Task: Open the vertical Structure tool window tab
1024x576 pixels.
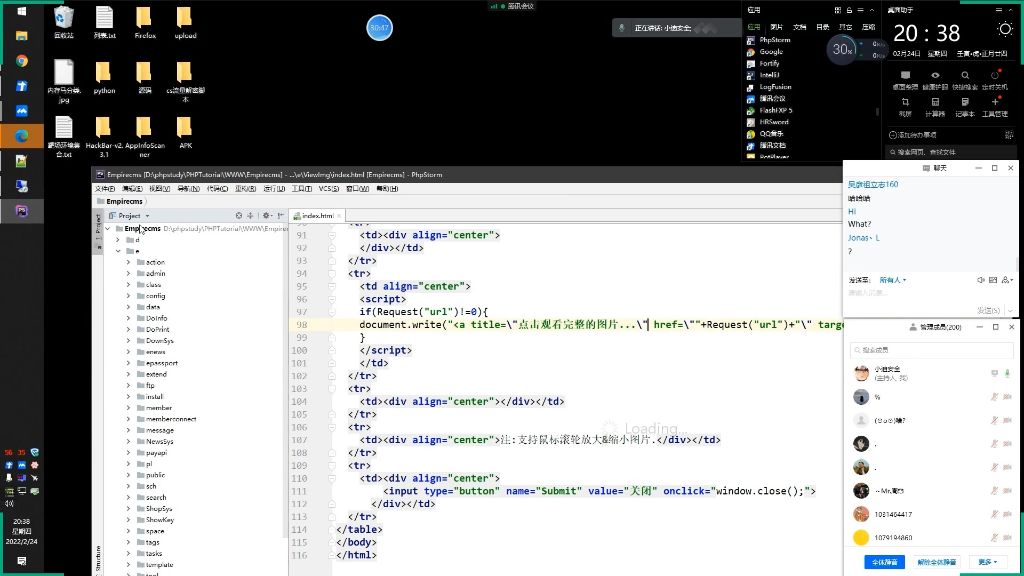Action: point(99,558)
